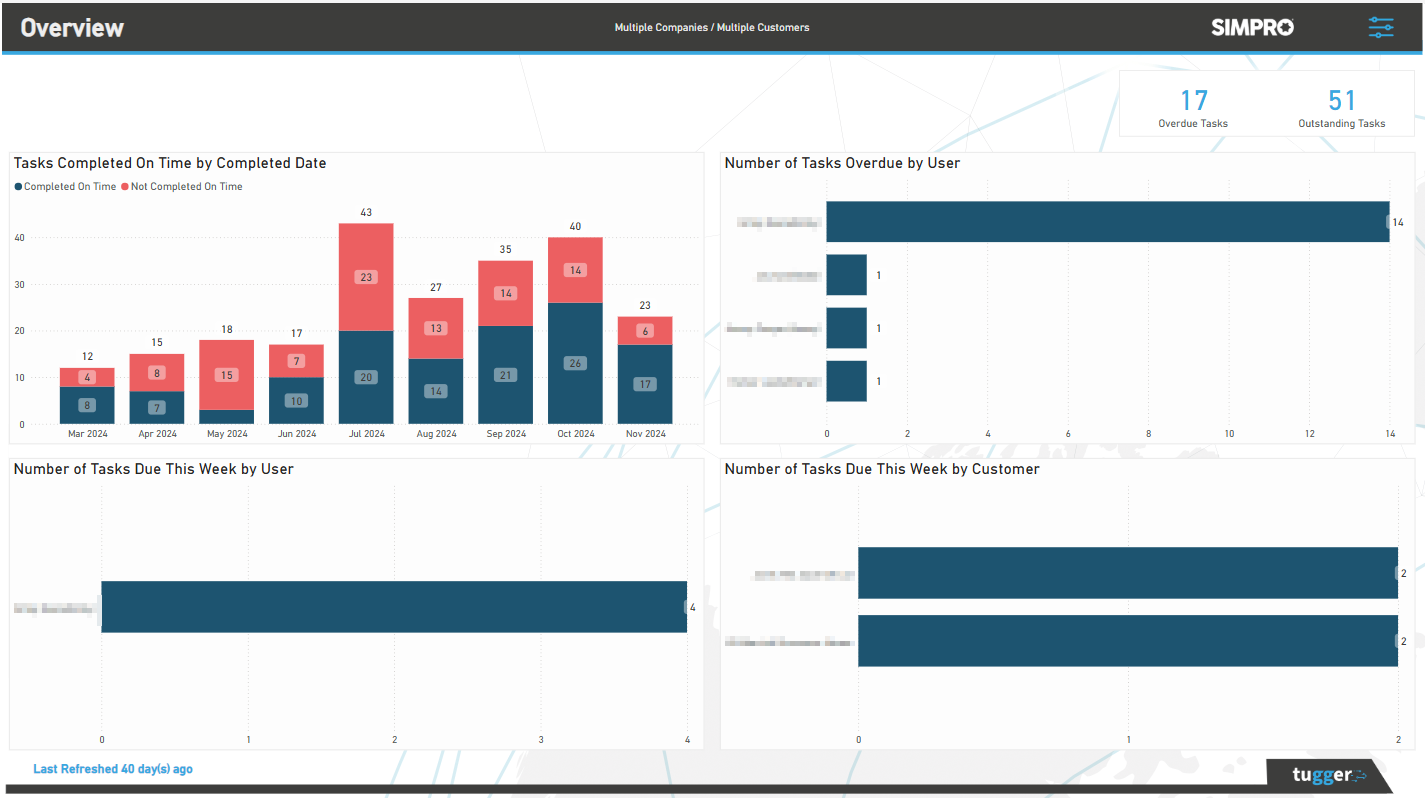
Task: Select the '51 Outstanding Tasks' KPI card
Action: 1341,107
